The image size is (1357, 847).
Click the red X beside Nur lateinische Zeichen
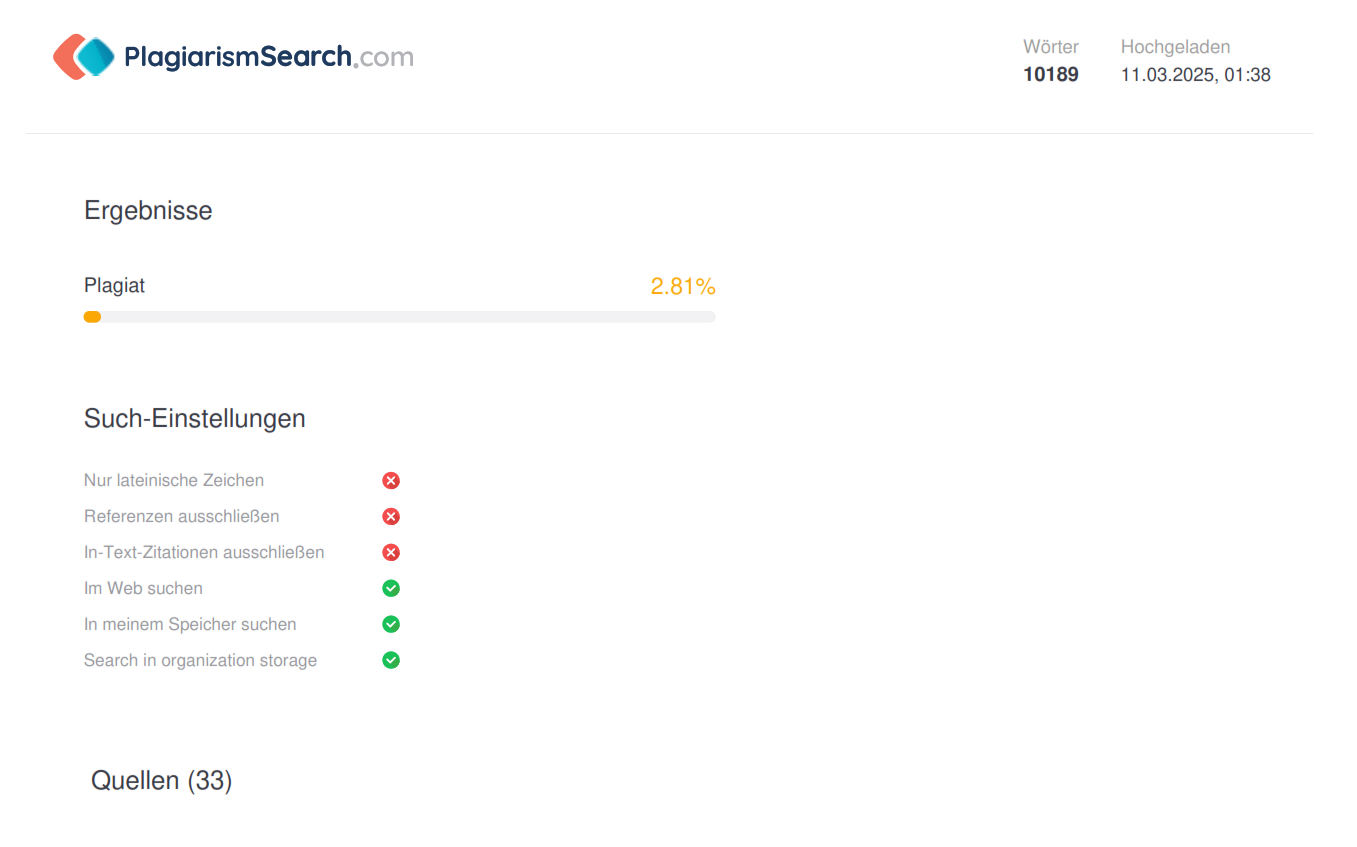pyautogui.click(x=391, y=481)
